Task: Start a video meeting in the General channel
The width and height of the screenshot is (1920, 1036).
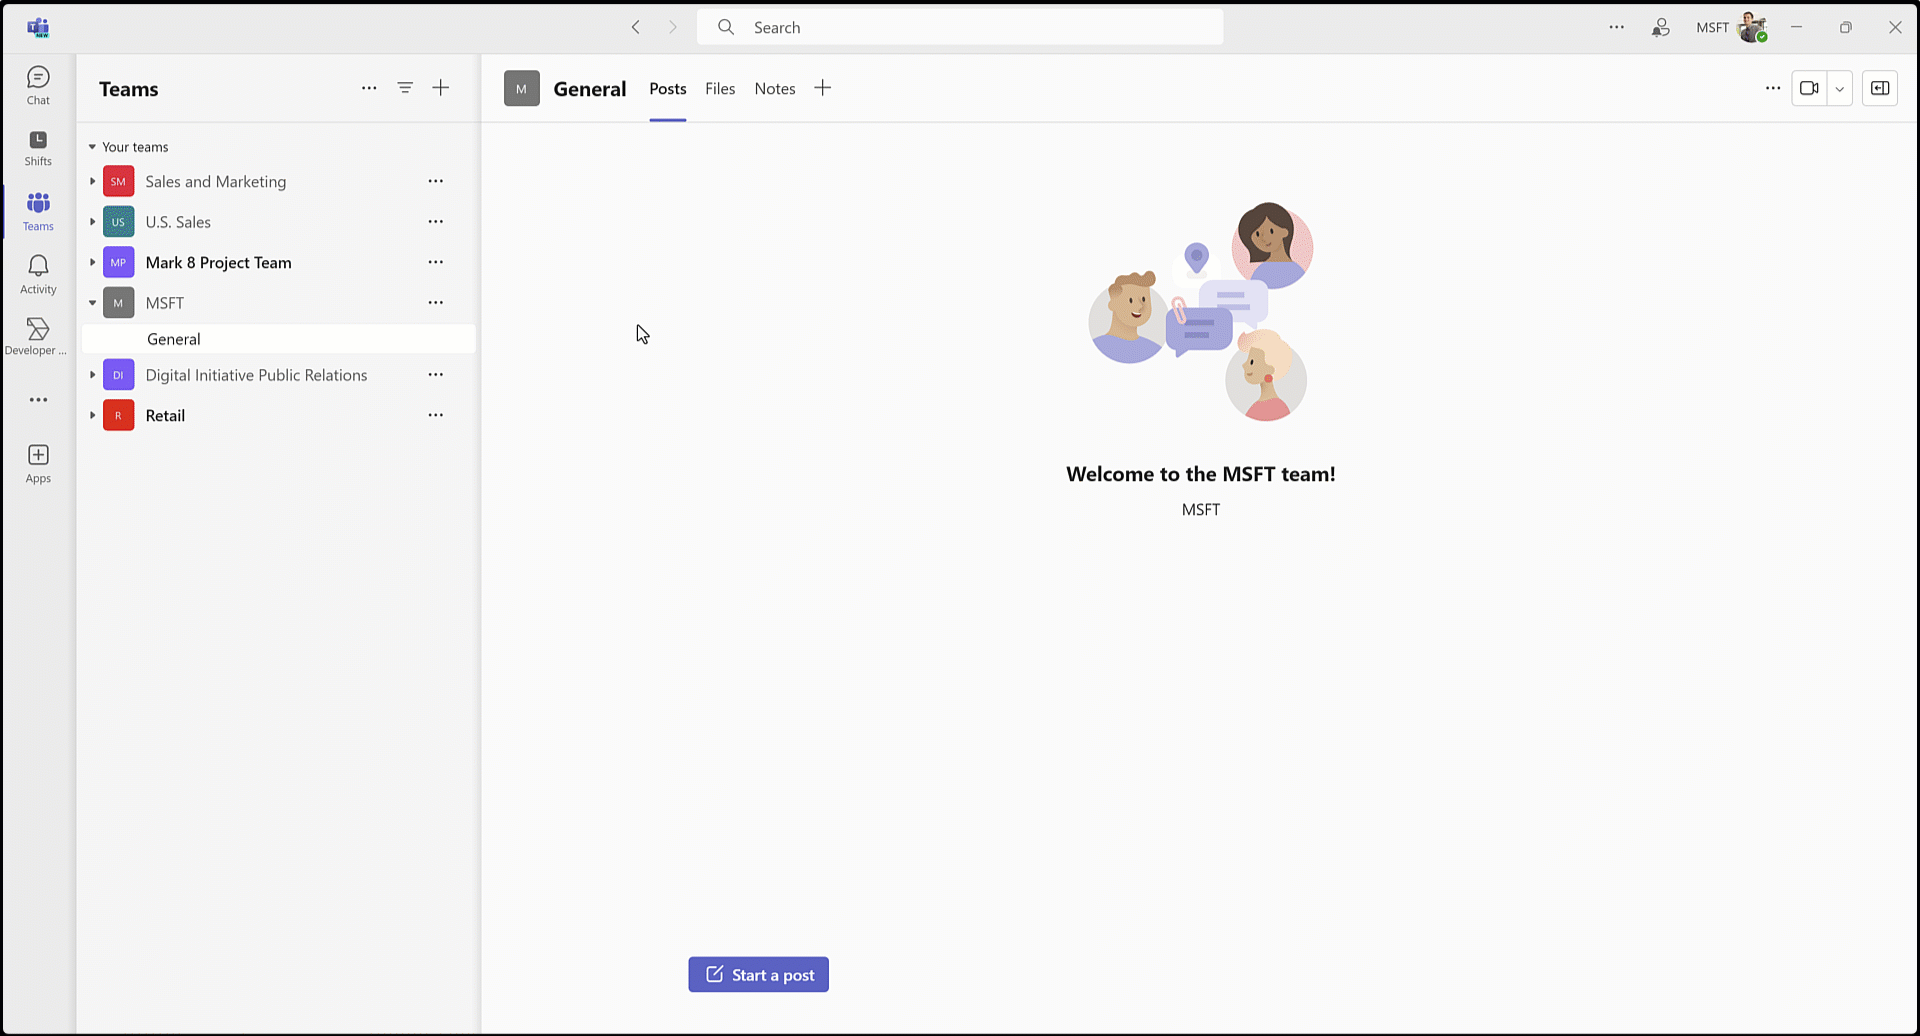Action: pos(1810,88)
